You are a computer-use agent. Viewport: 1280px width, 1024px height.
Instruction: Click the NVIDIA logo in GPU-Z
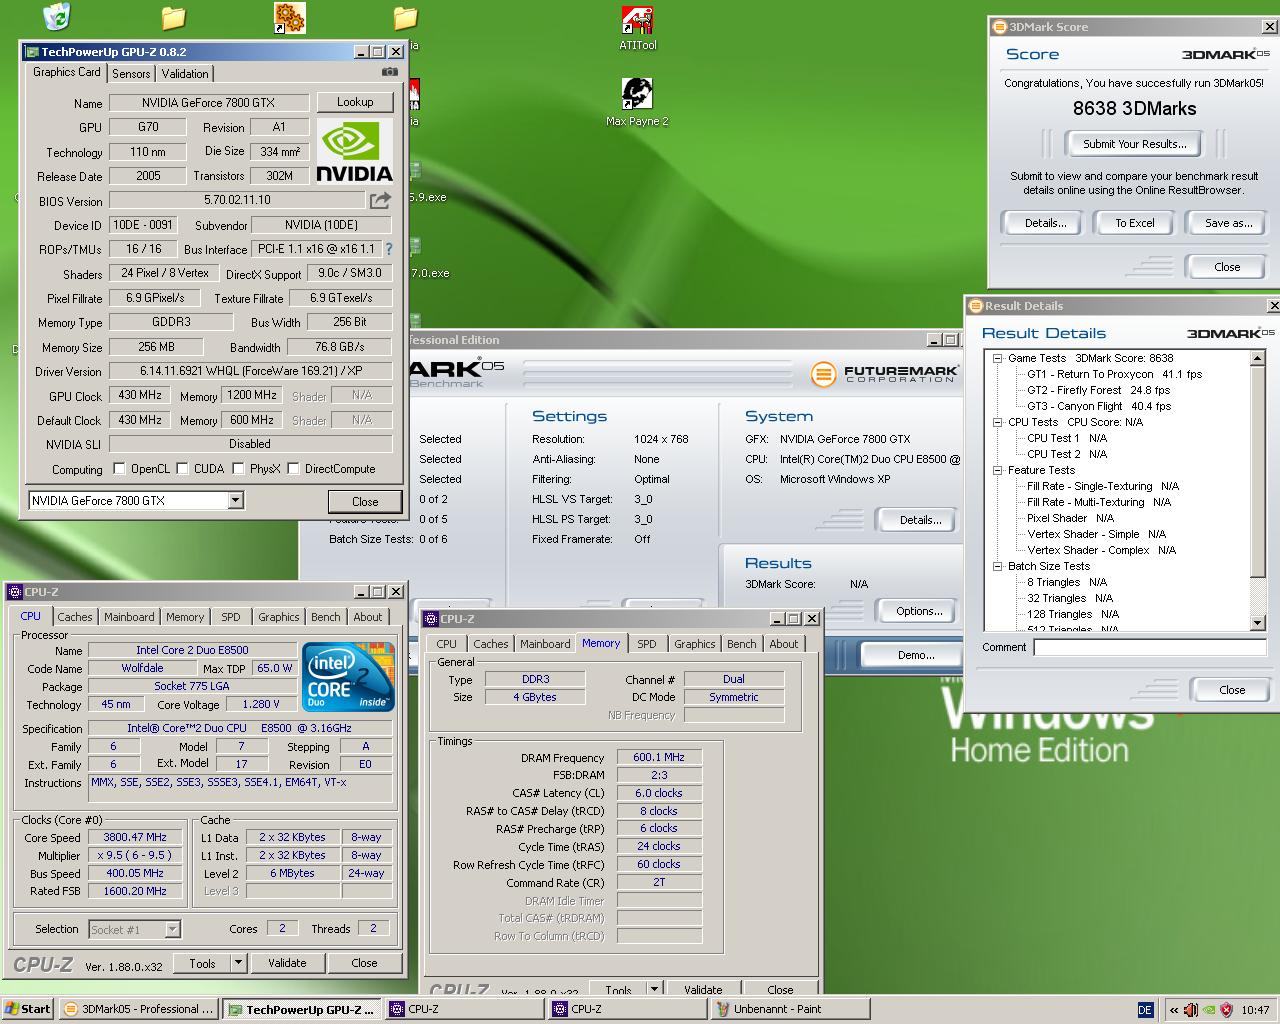point(354,151)
